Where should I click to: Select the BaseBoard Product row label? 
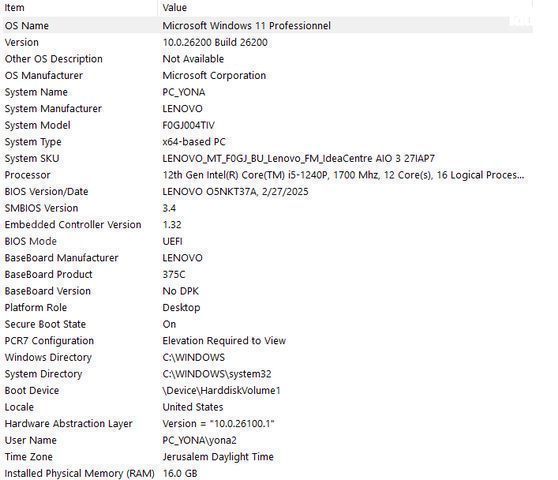48,274
